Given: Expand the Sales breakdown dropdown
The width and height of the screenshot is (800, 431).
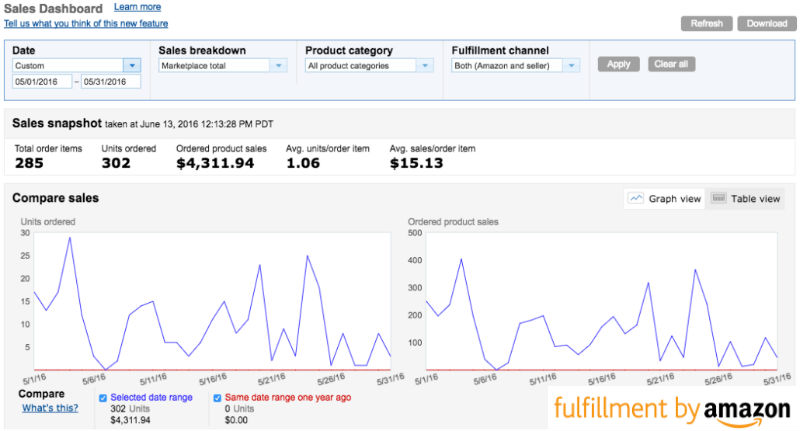Looking at the screenshot, I should tap(280, 66).
